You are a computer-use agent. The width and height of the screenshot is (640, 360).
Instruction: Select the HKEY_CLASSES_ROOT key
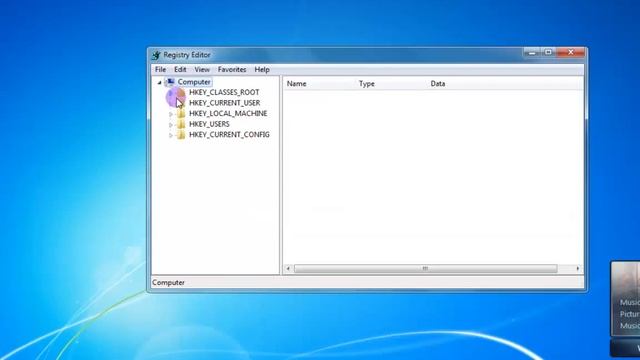224,92
